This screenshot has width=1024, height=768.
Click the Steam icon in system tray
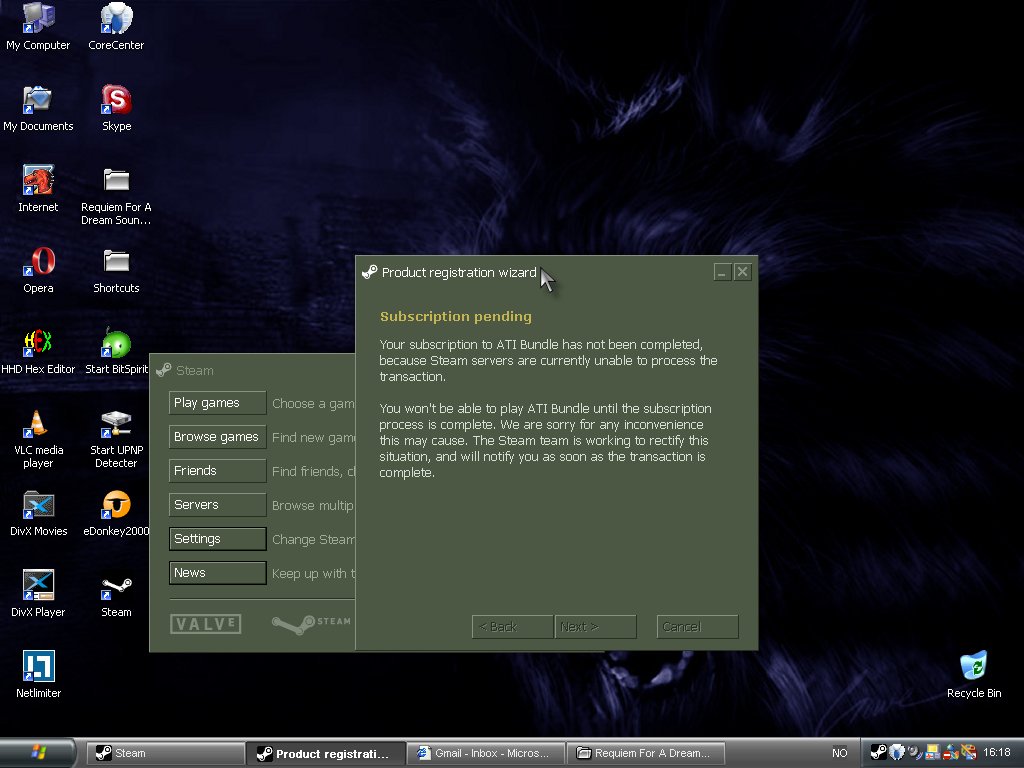pyautogui.click(x=878, y=752)
